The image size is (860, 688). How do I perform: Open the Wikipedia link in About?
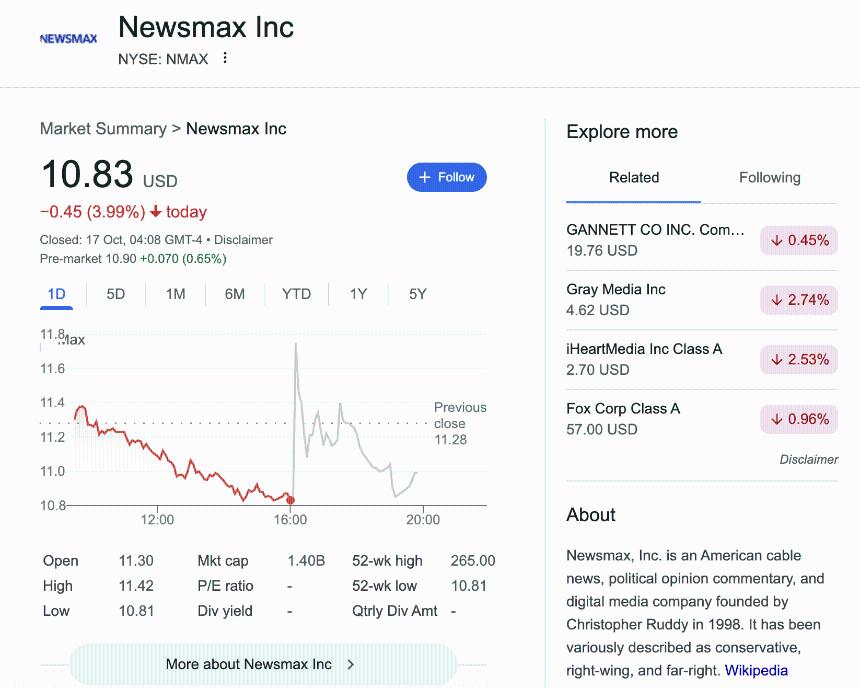[x=756, y=670]
